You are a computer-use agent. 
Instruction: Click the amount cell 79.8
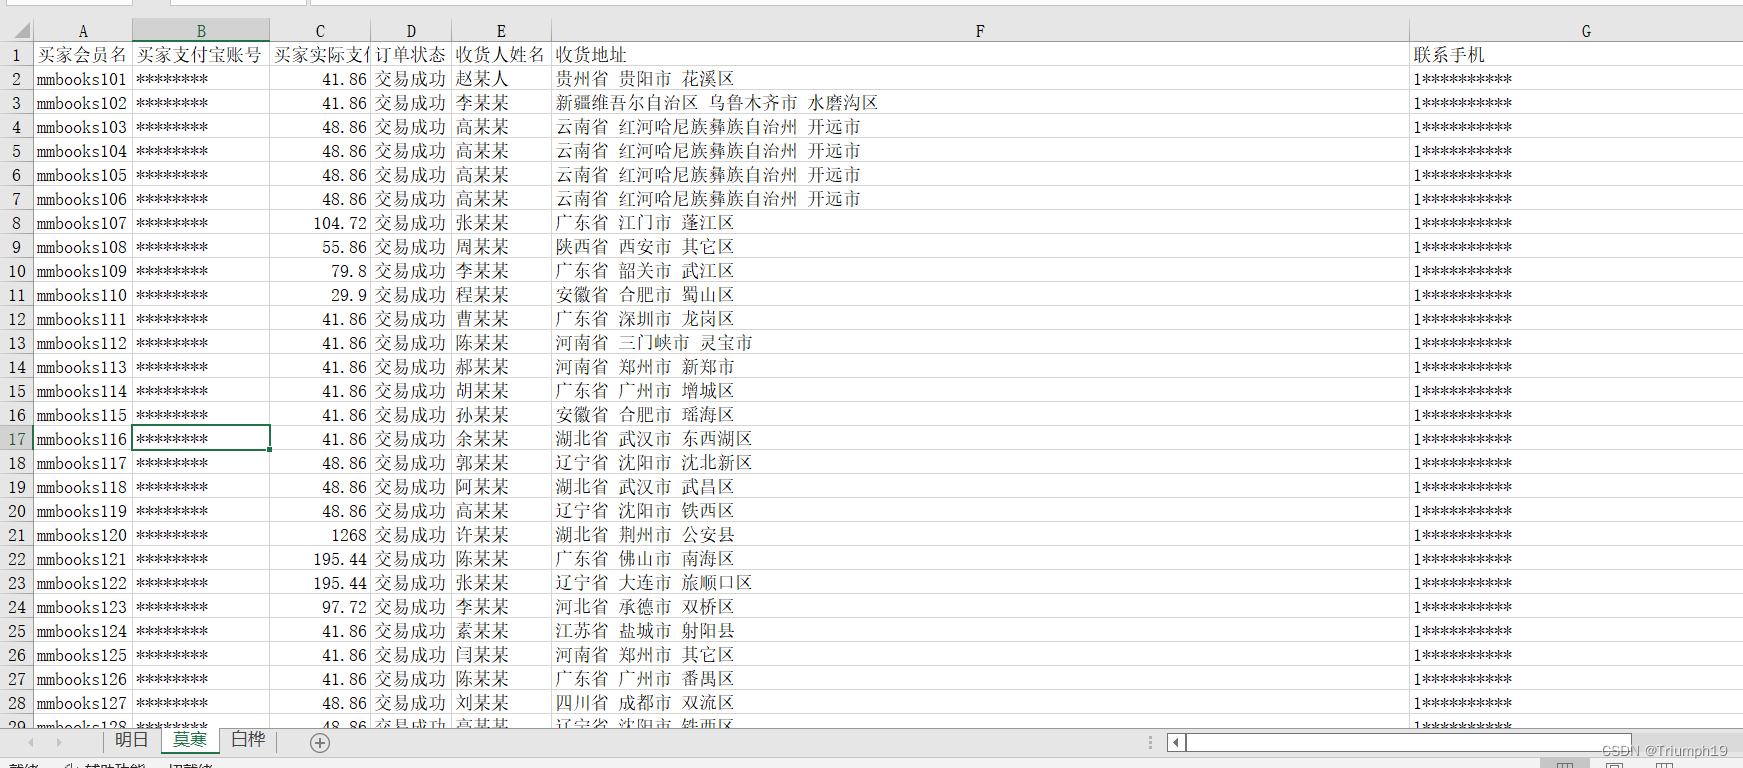point(320,271)
